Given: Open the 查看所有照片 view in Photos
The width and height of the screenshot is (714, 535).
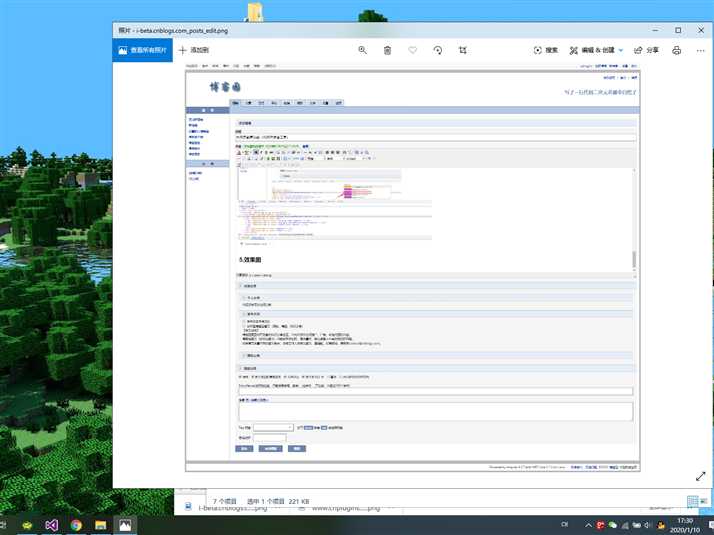Looking at the screenshot, I should [143, 50].
